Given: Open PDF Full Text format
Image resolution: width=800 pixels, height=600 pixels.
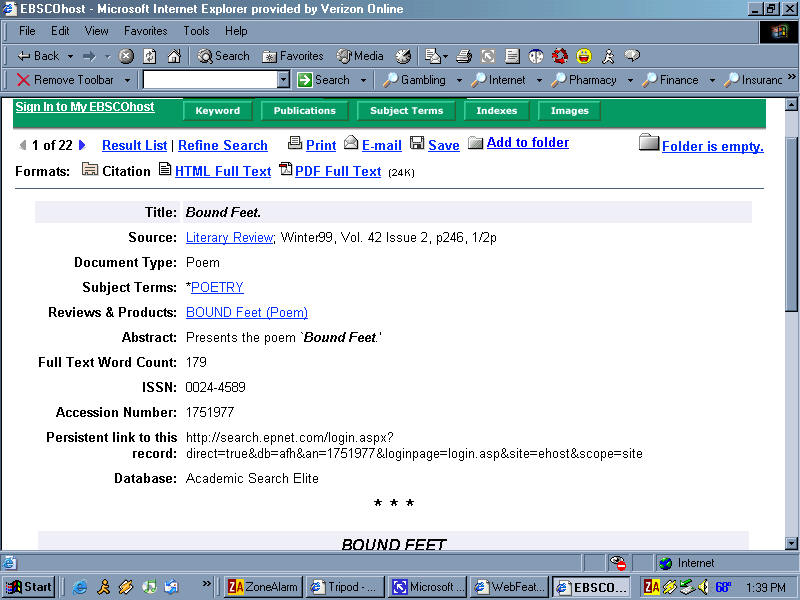Looking at the screenshot, I should click(x=338, y=171).
